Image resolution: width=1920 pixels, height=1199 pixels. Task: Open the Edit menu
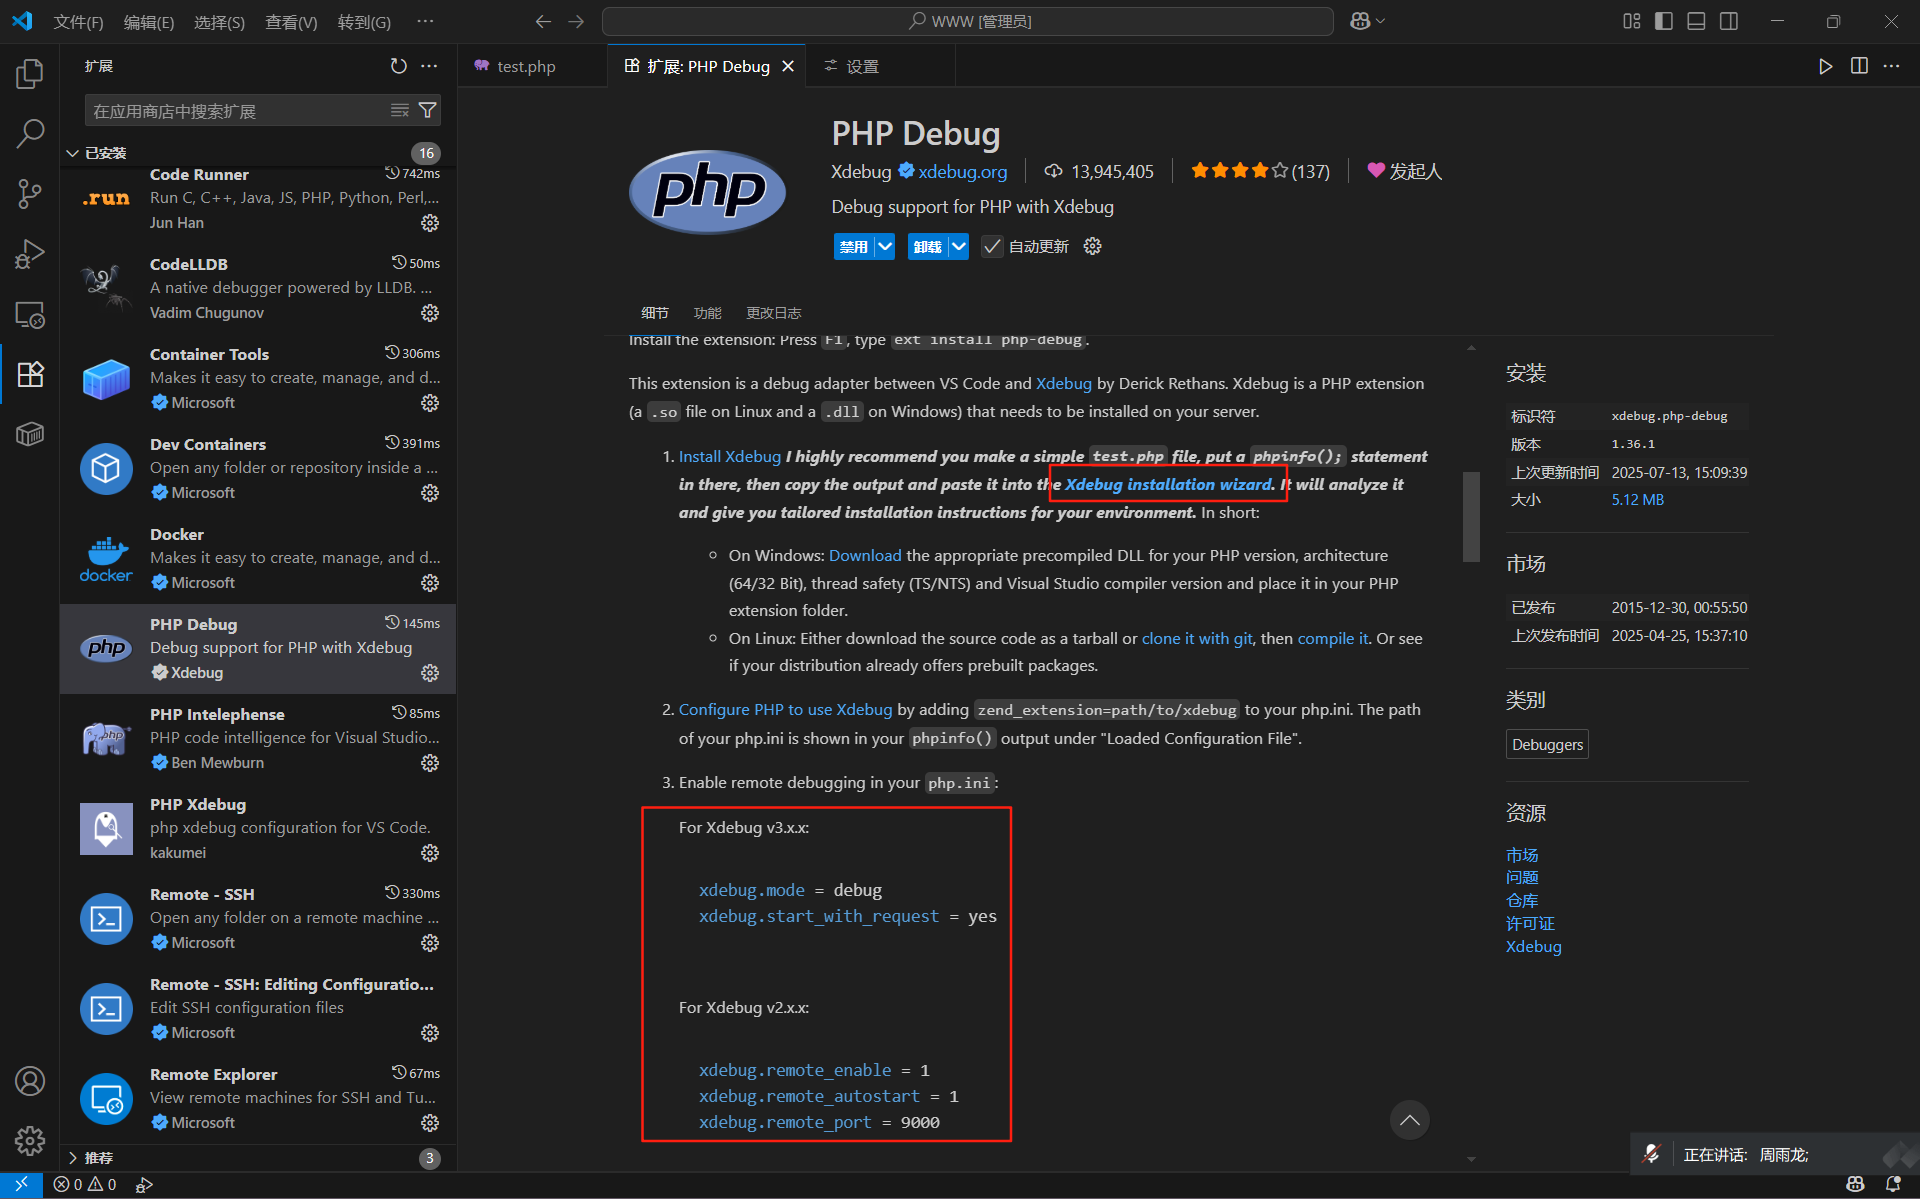(149, 21)
